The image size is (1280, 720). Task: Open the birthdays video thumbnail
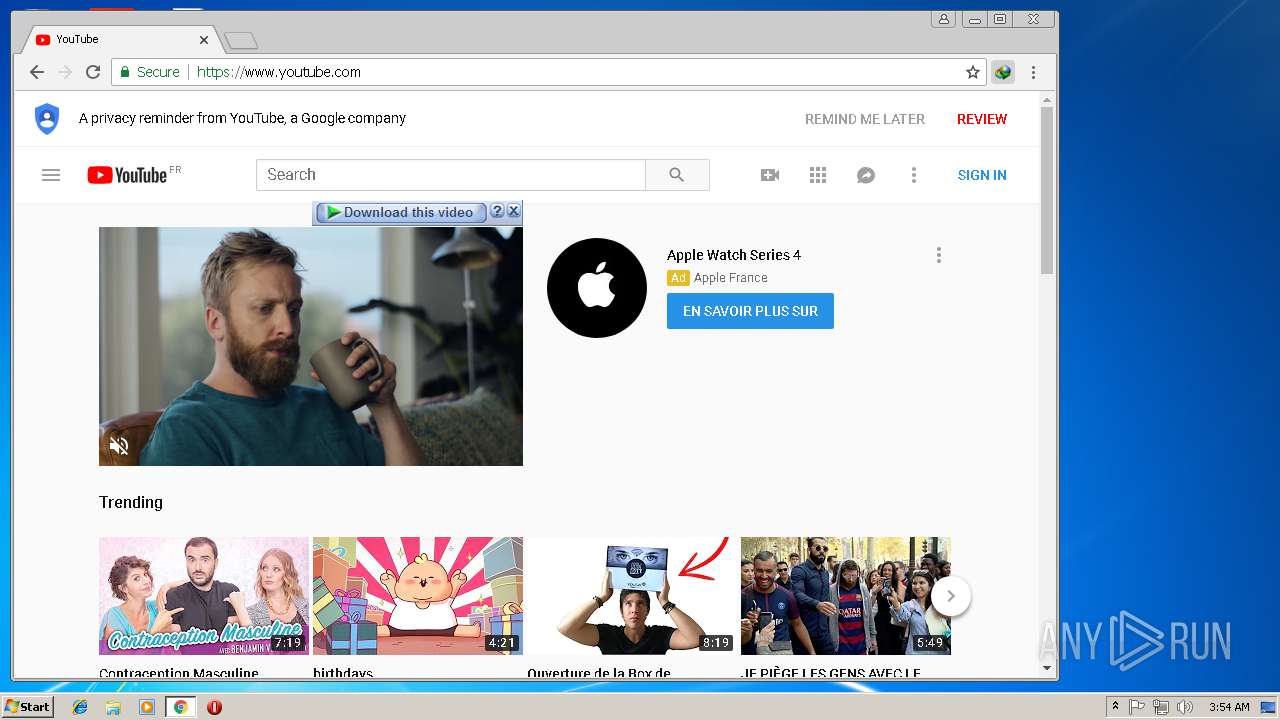pos(418,596)
